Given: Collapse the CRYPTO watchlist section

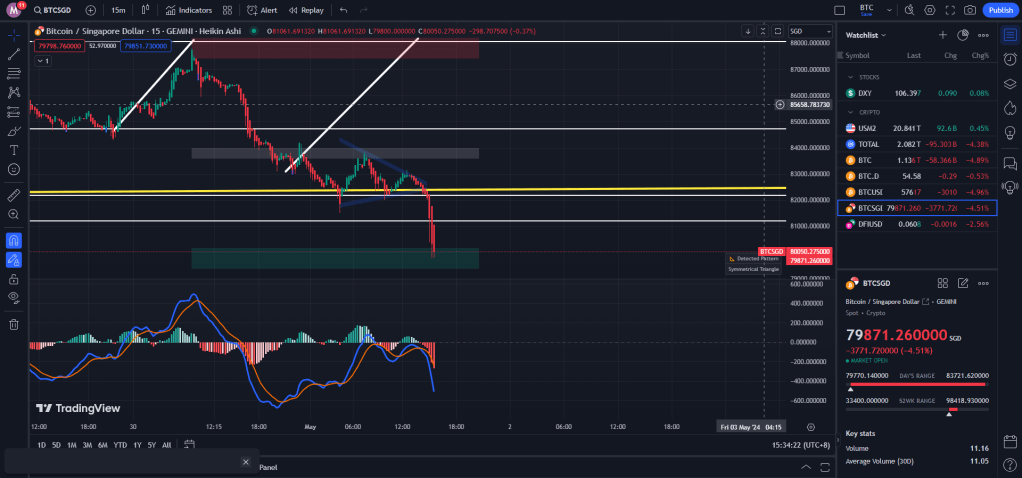Looking at the screenshot, I should pos(850,113).
